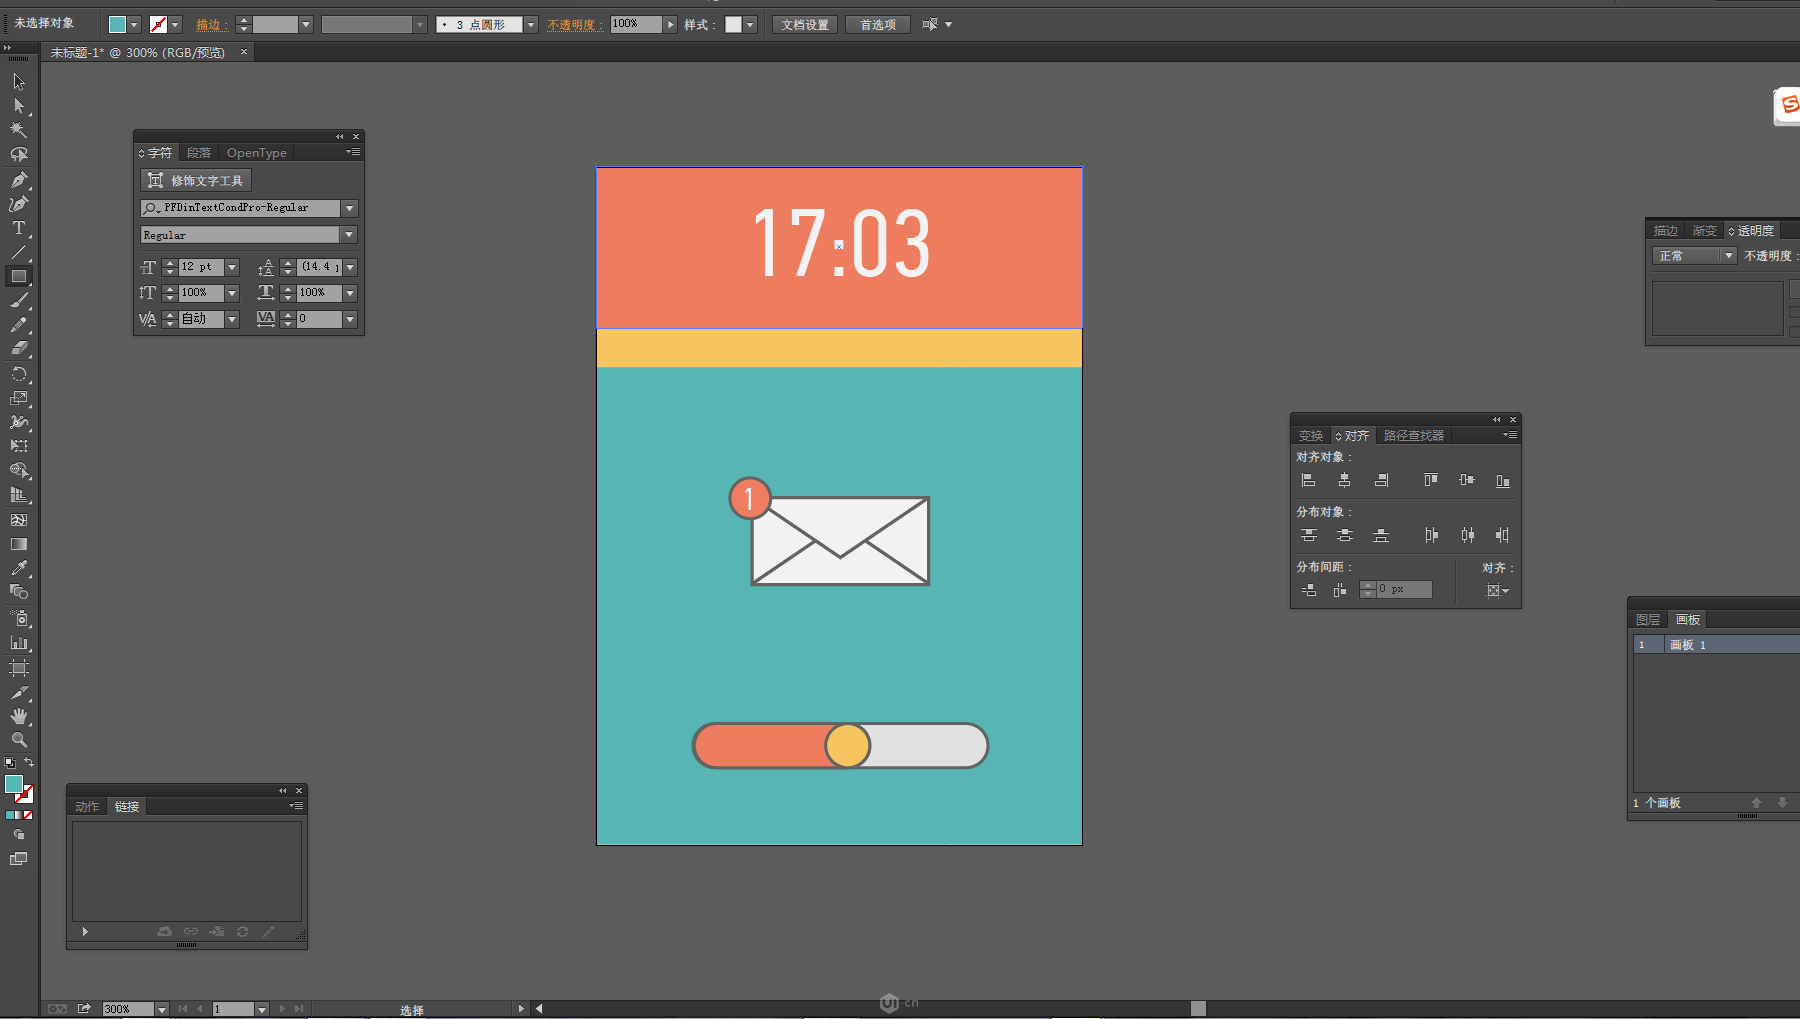The width and height of the screenshot is (1800, 1019).
Task: Switch to the OpenType tab
Action: click(x=256, y=153)
